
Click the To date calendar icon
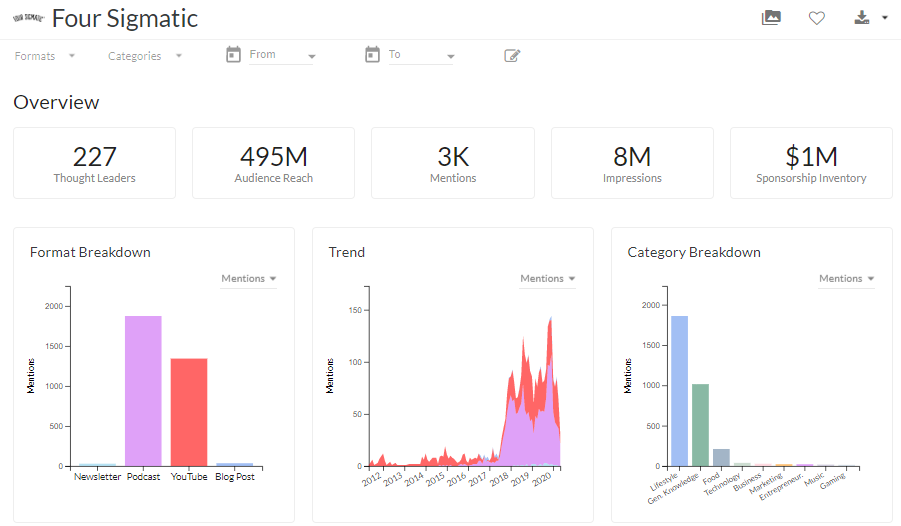(x=372, y=55)
